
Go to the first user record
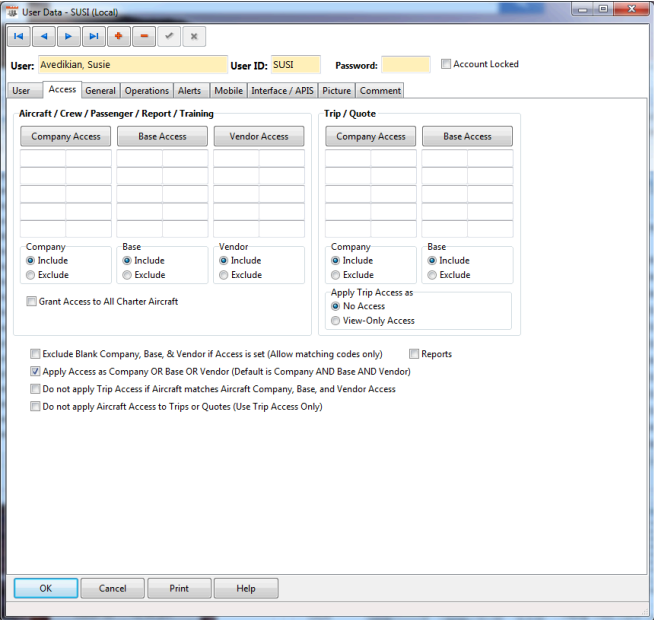[19, 36]
